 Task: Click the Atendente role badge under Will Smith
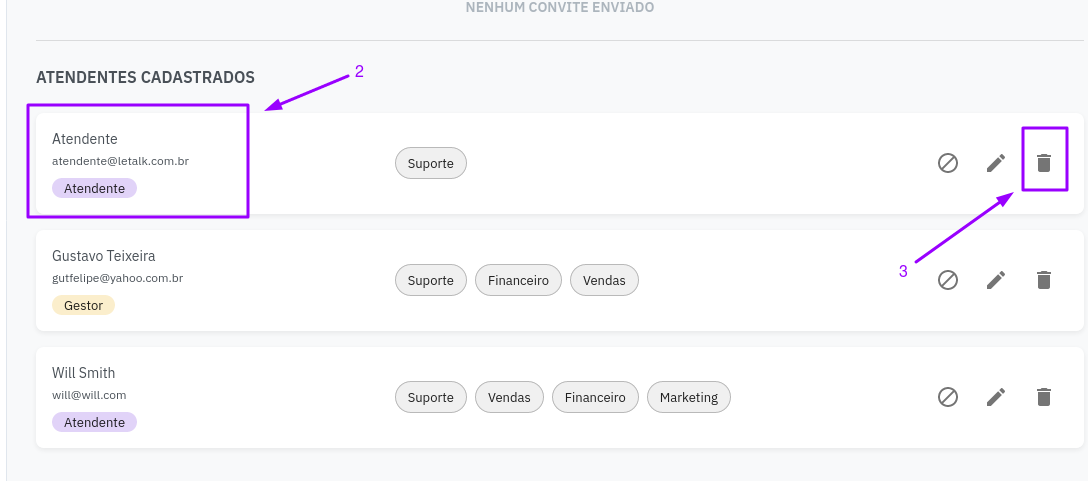94,422
